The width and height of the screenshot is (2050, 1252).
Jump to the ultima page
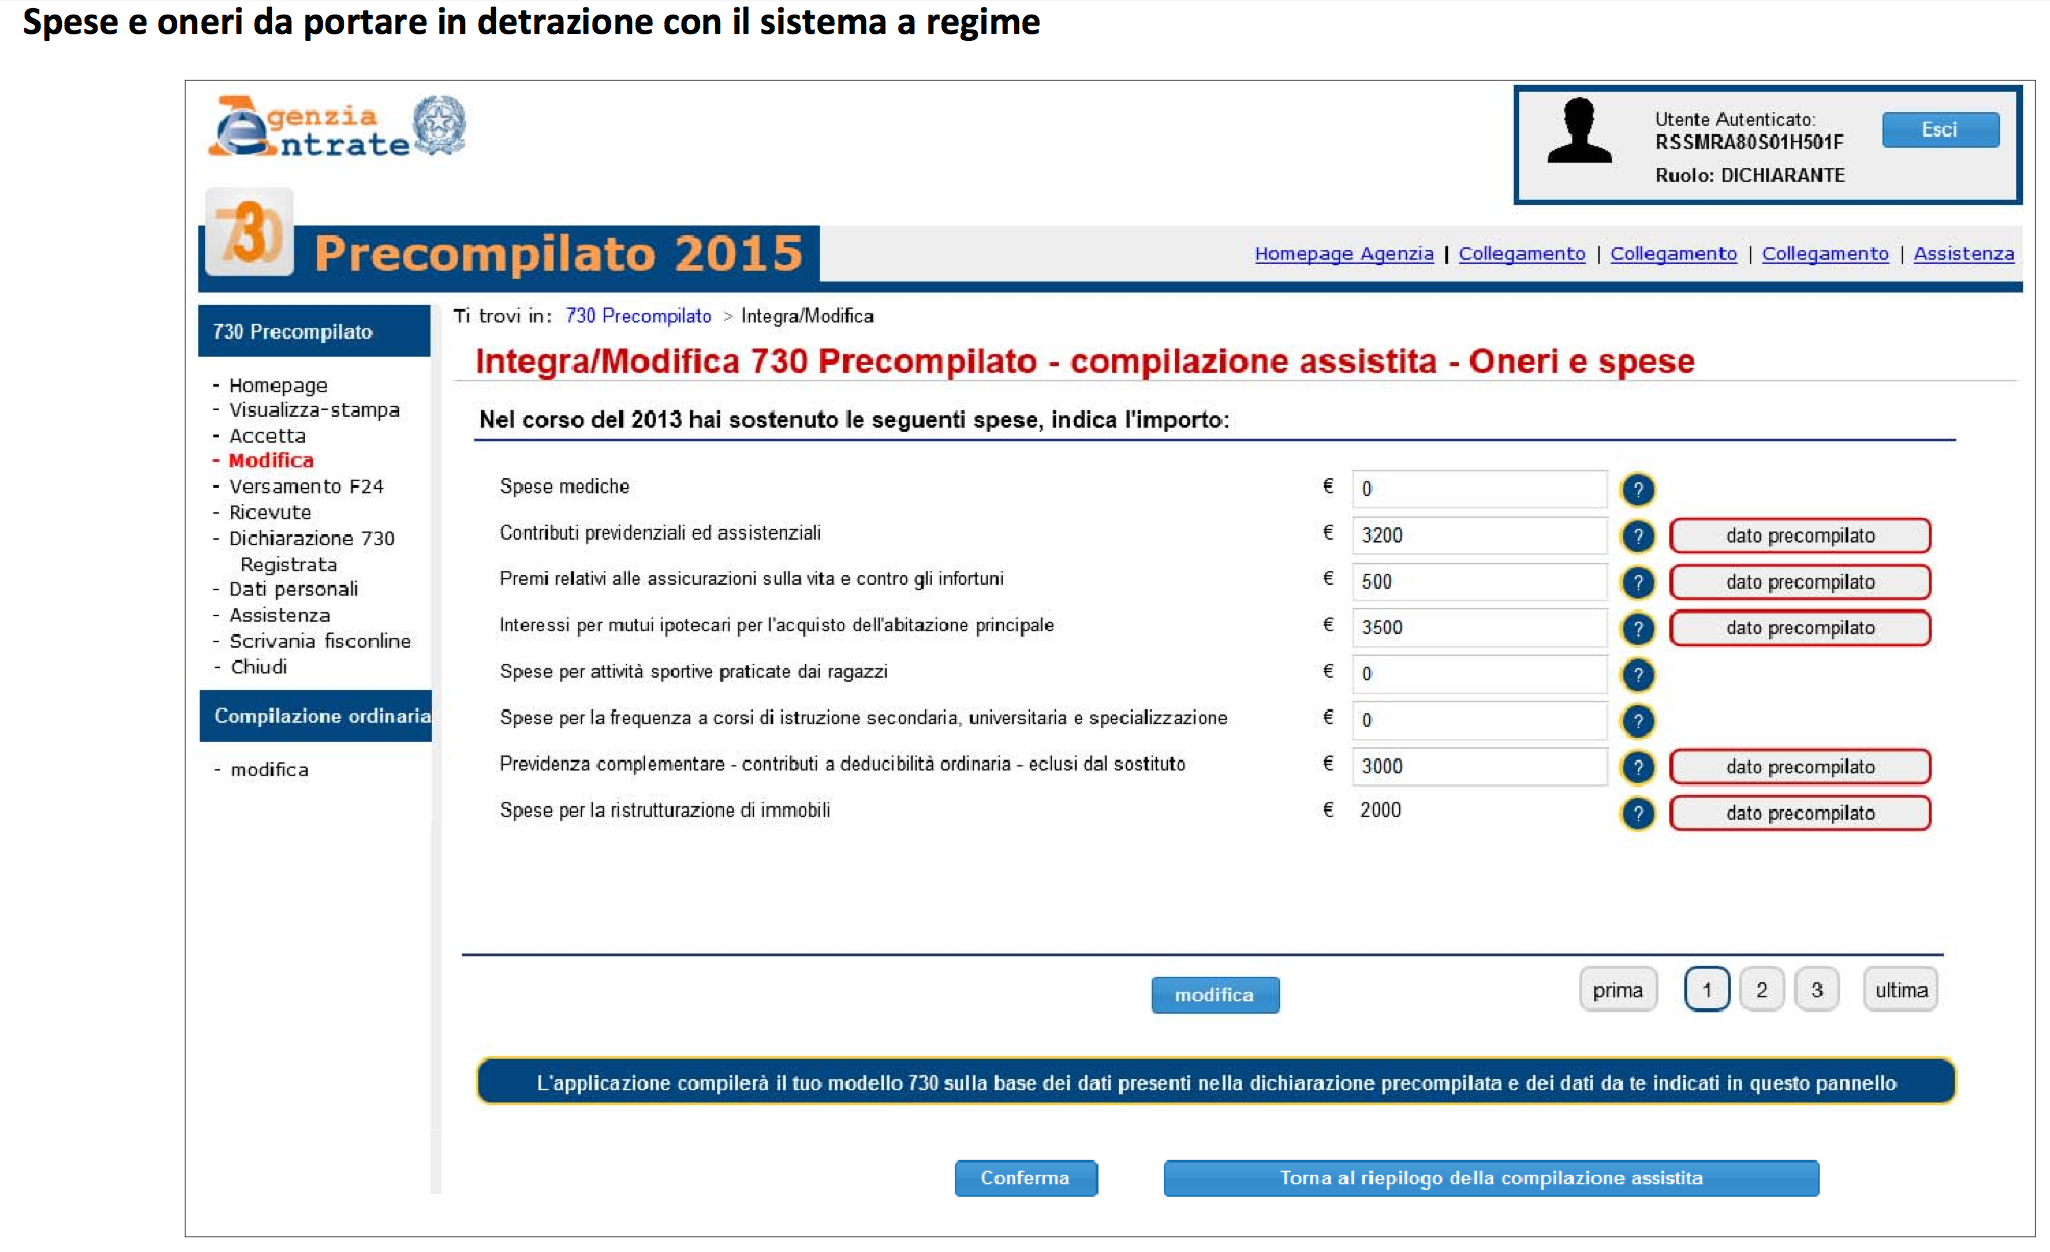1900,990
